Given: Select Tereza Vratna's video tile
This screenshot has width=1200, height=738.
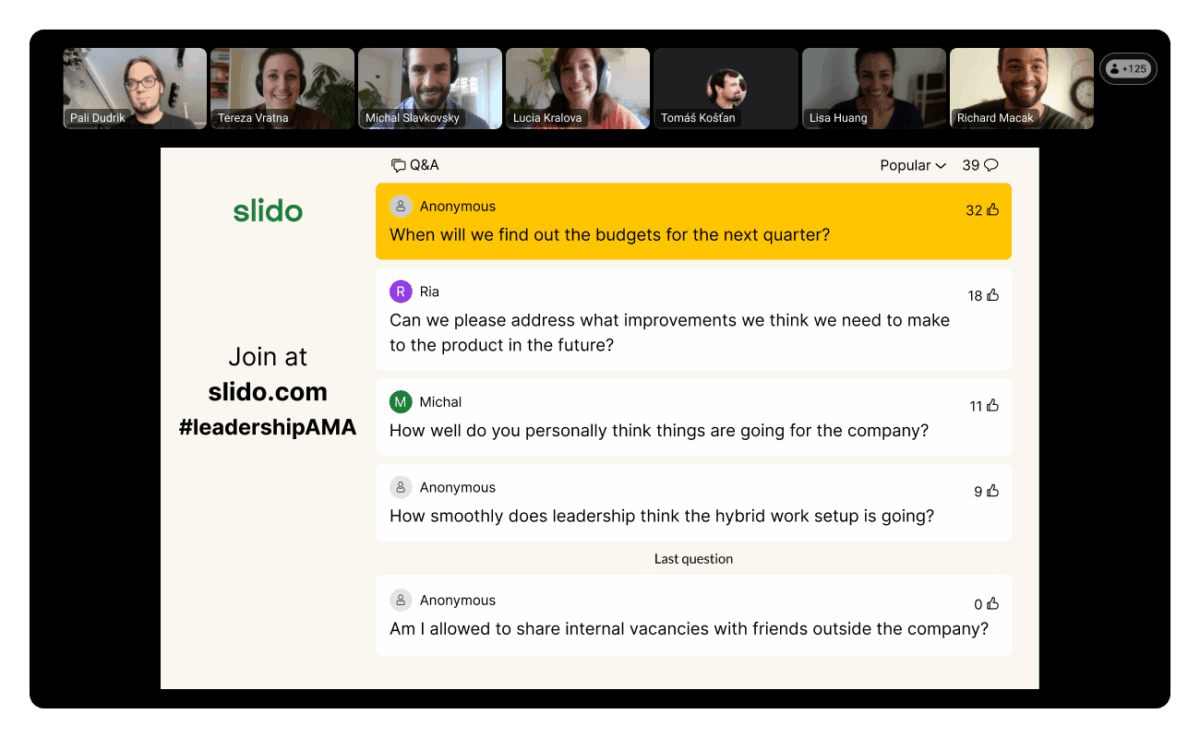Looking at the screenshot, I should coord(282,88).
